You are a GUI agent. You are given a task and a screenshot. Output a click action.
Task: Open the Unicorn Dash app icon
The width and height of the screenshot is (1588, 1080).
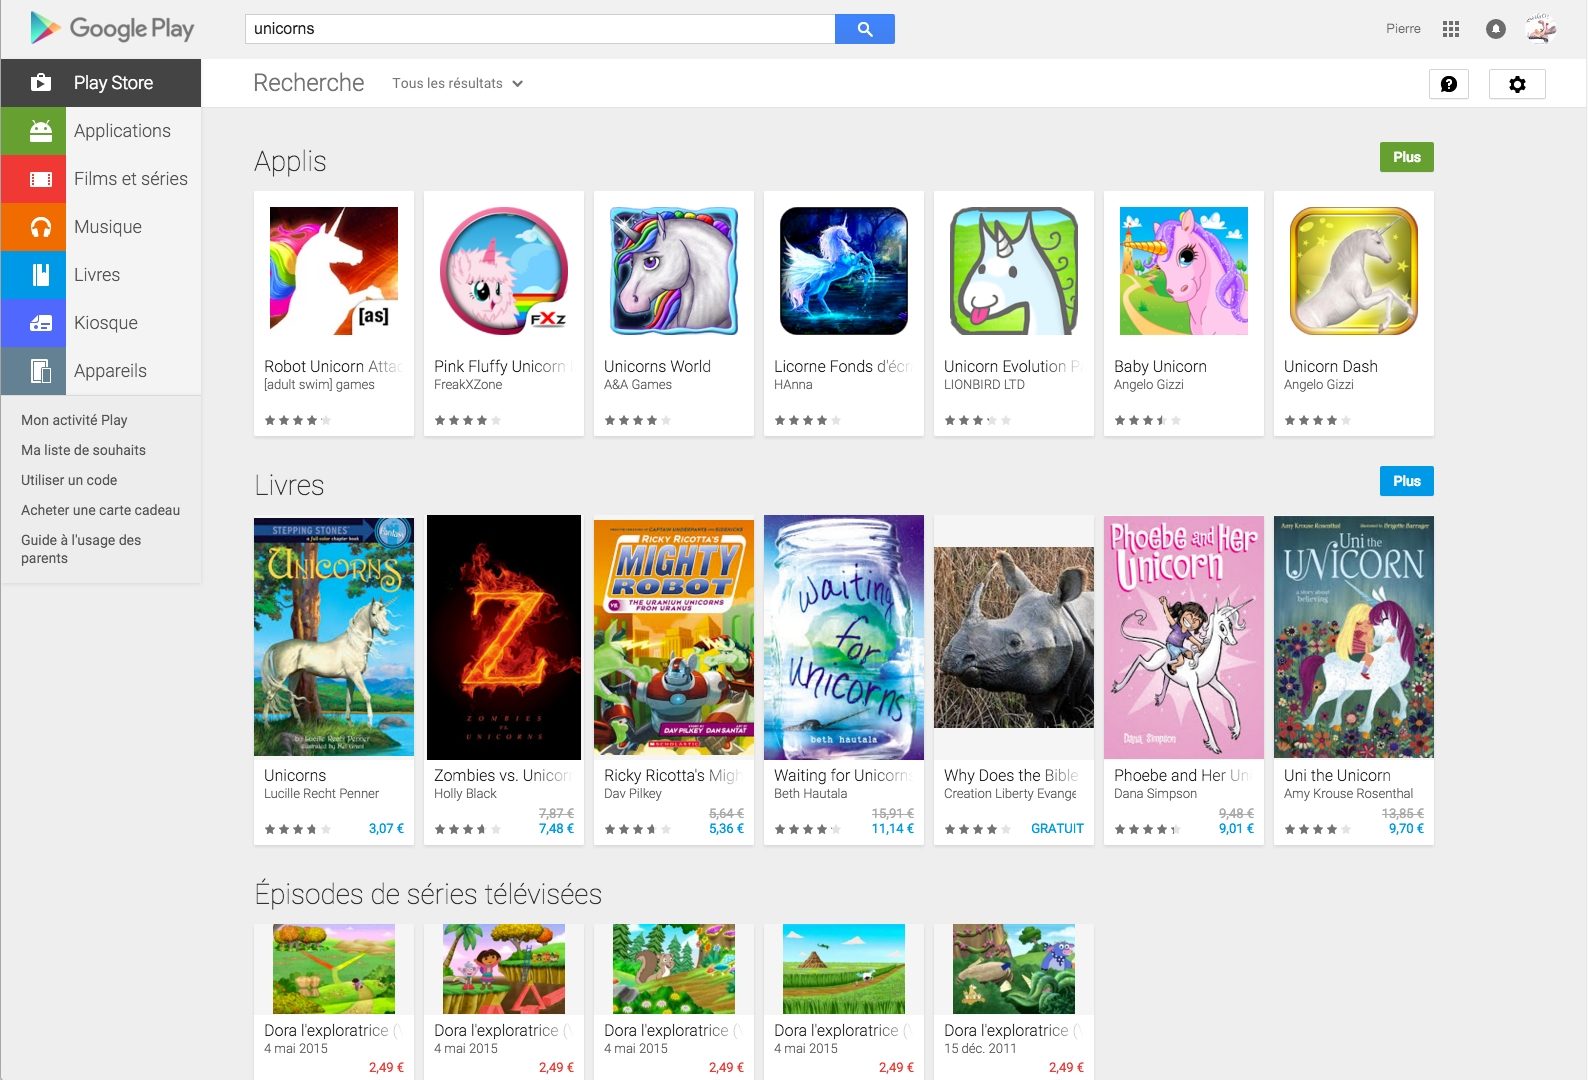pos(1353,271)
